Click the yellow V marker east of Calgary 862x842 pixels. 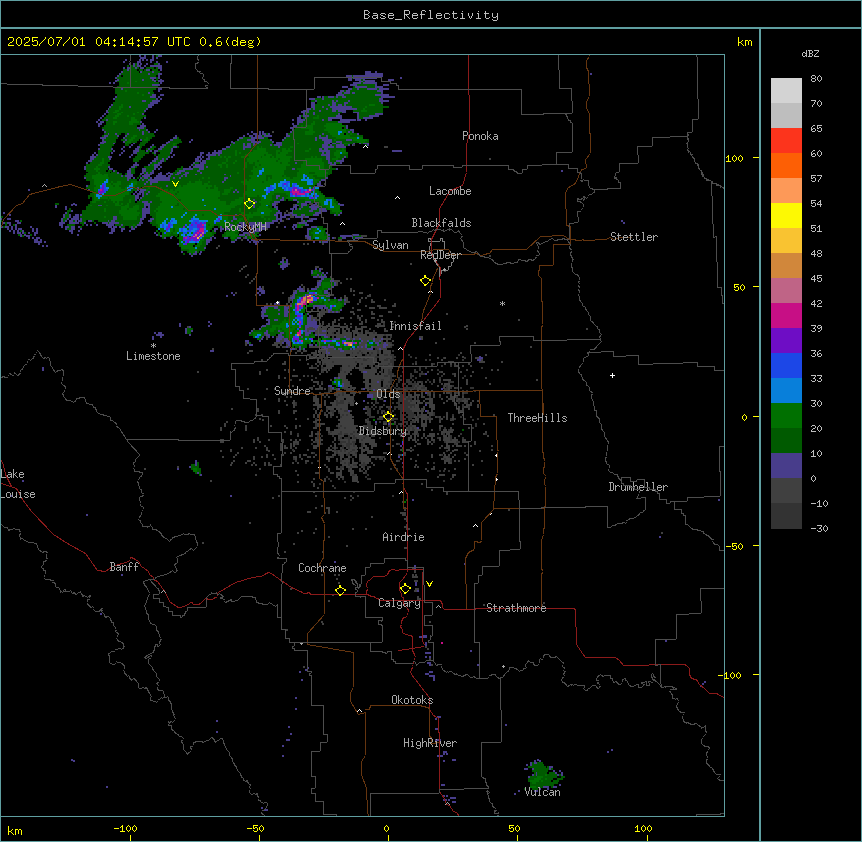(x=429, y=584)
